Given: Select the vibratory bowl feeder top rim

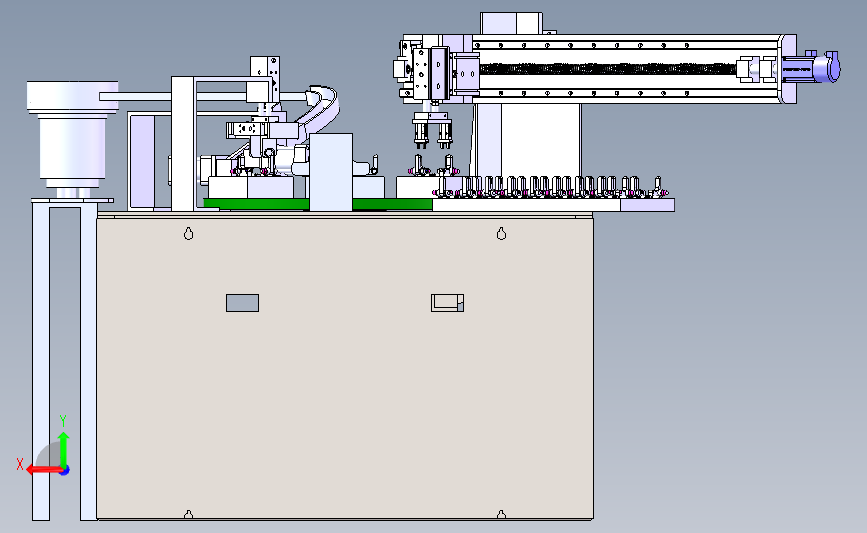Looking at the screenshot, I should (72, 97).
